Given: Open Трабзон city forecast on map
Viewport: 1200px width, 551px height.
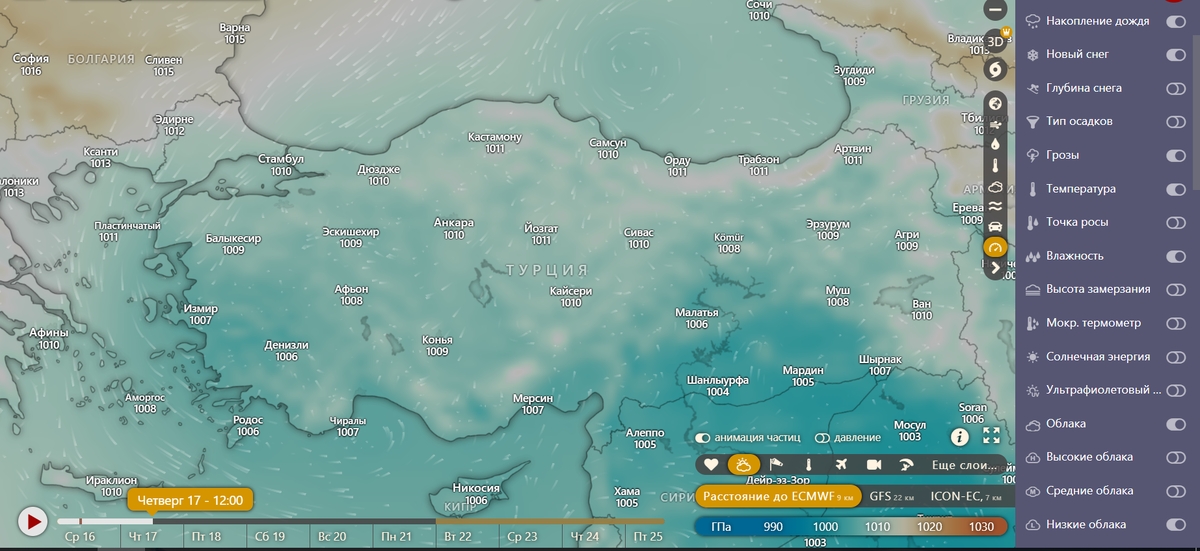Looking at the screenshot, I should 758,165.
